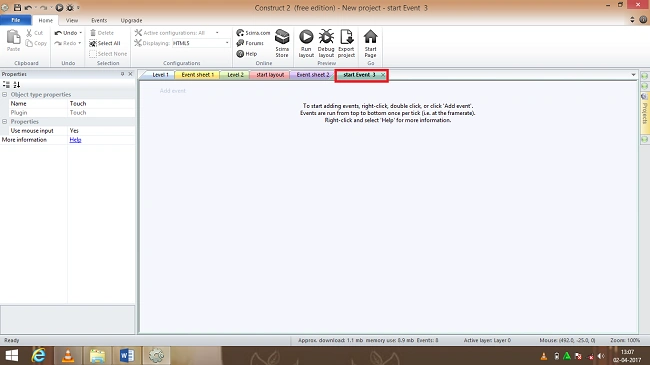The width and height of the screenshot is (650, 365).
Task: Switch to Event sheet 1 tab
Action: tap(197, 75)
